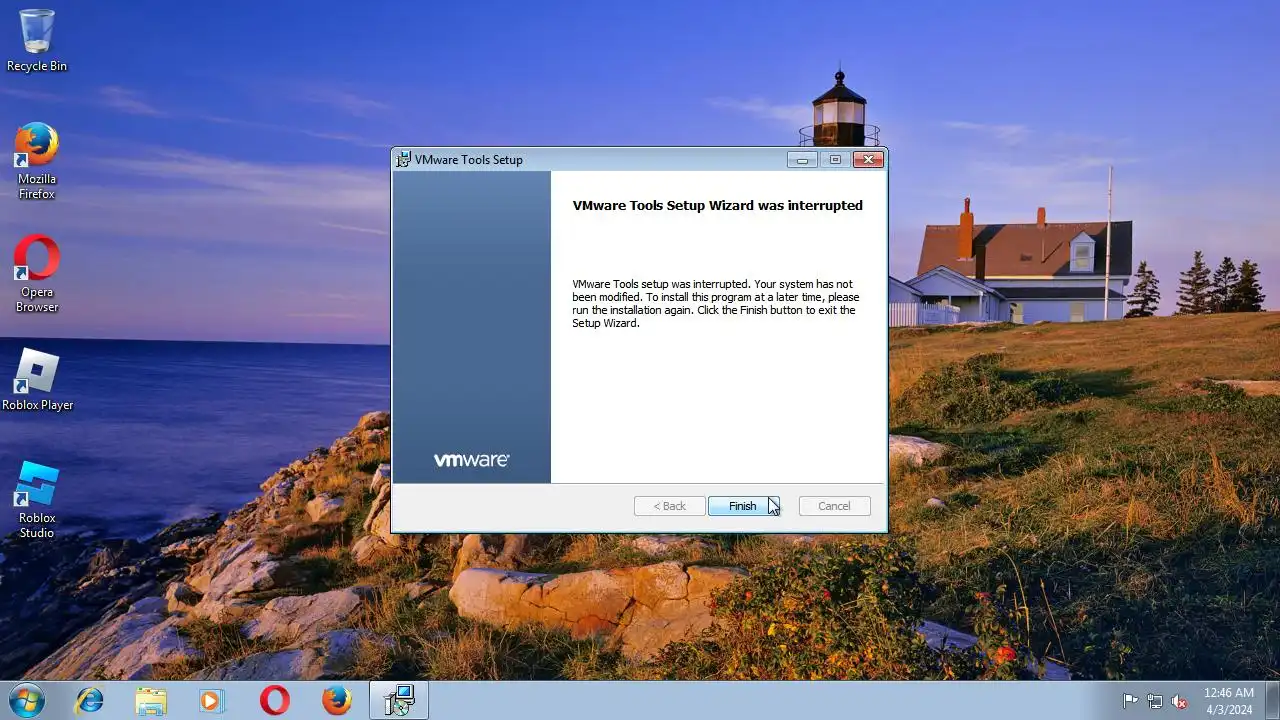Open the clock showing 12:46 AM
Screen dimensions: 1280x720
point(1229,700)
